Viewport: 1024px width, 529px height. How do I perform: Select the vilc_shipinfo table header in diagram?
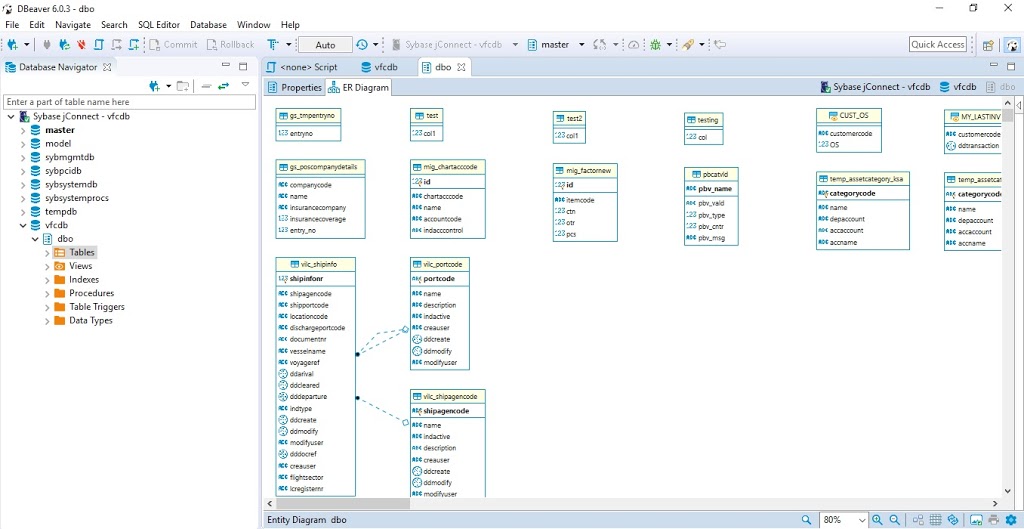(315, 264)
